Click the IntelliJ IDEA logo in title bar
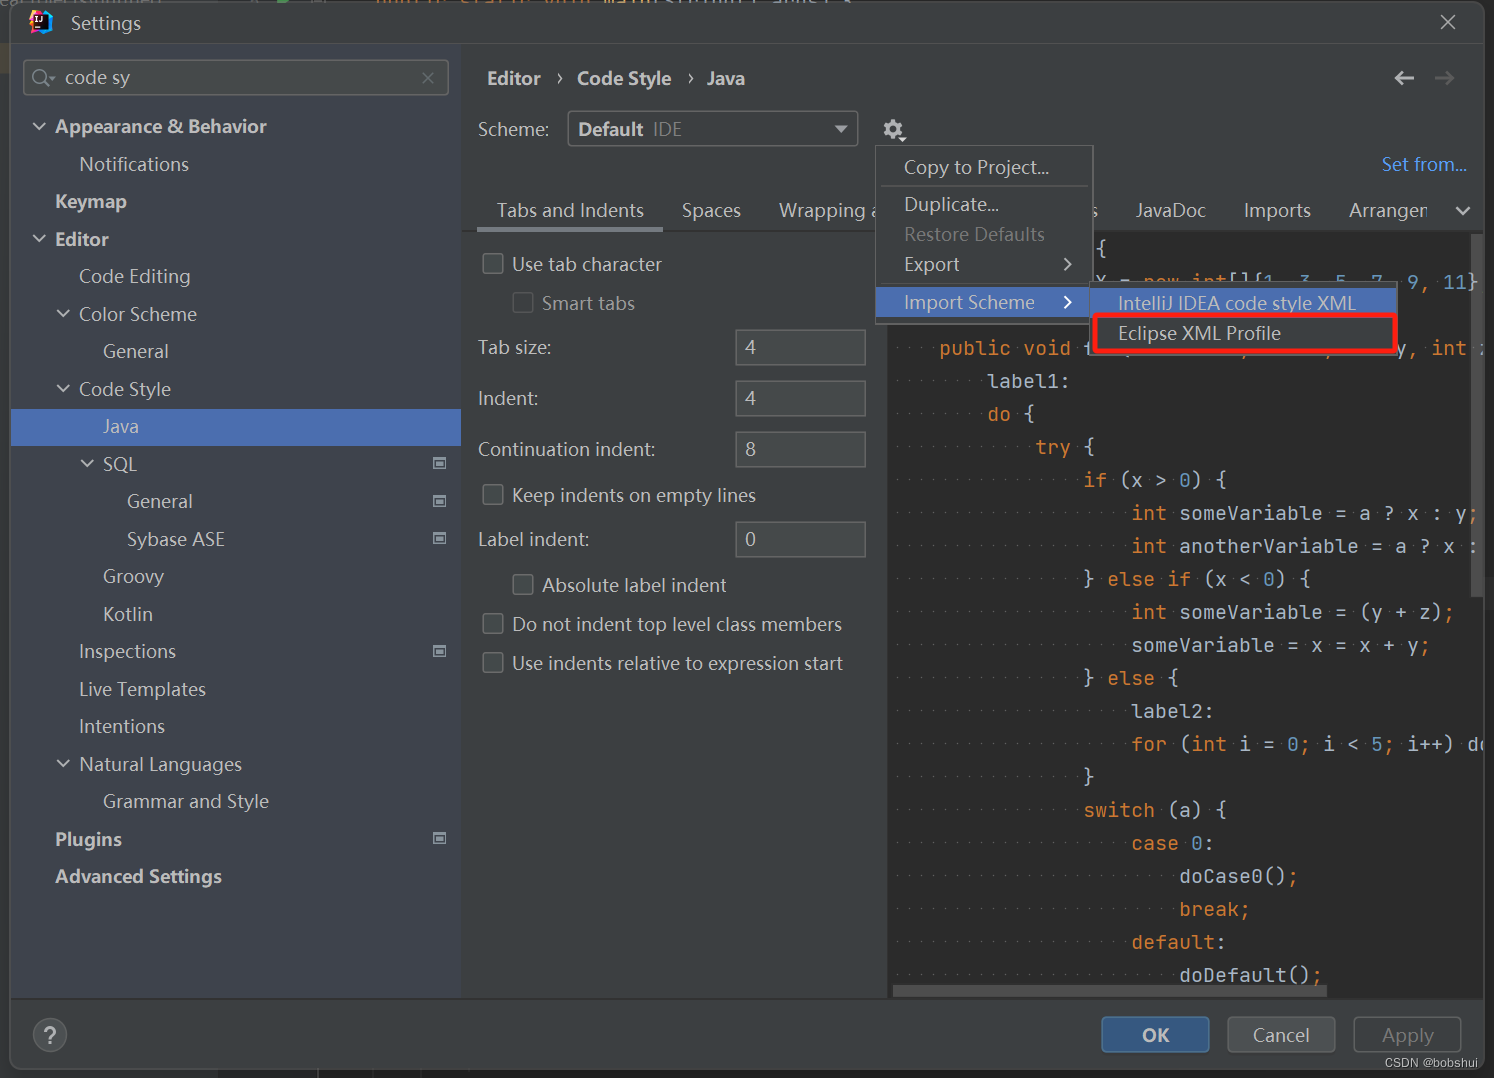The height and width of the screenshot is (1078, 1494). pyautogui.click(x=41, y=22)
